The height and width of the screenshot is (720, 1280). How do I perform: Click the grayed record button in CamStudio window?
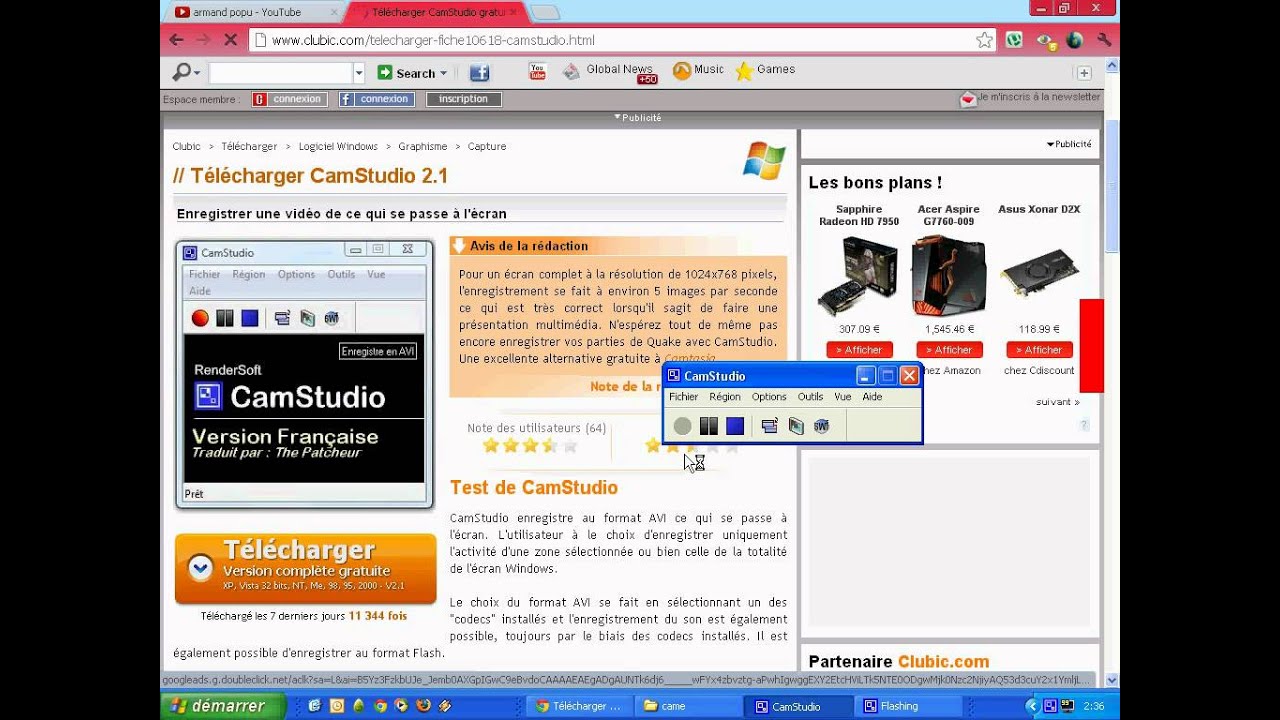click(682, 426)
